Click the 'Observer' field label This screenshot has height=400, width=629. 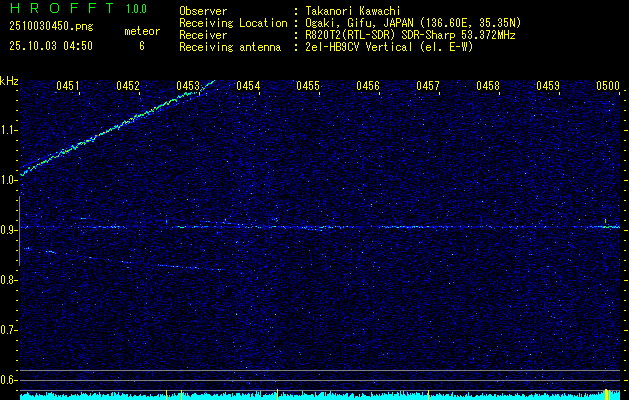[x=203, y=11]
